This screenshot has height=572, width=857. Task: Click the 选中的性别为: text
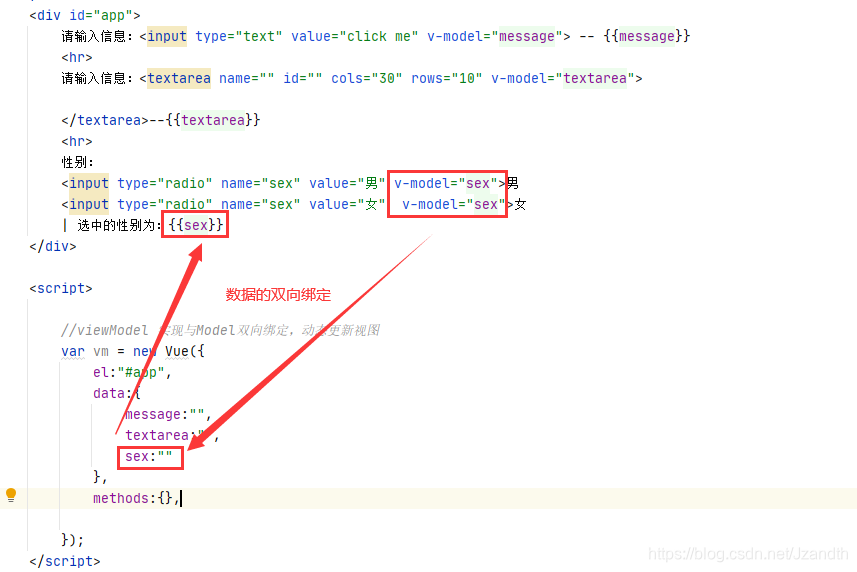120,225
